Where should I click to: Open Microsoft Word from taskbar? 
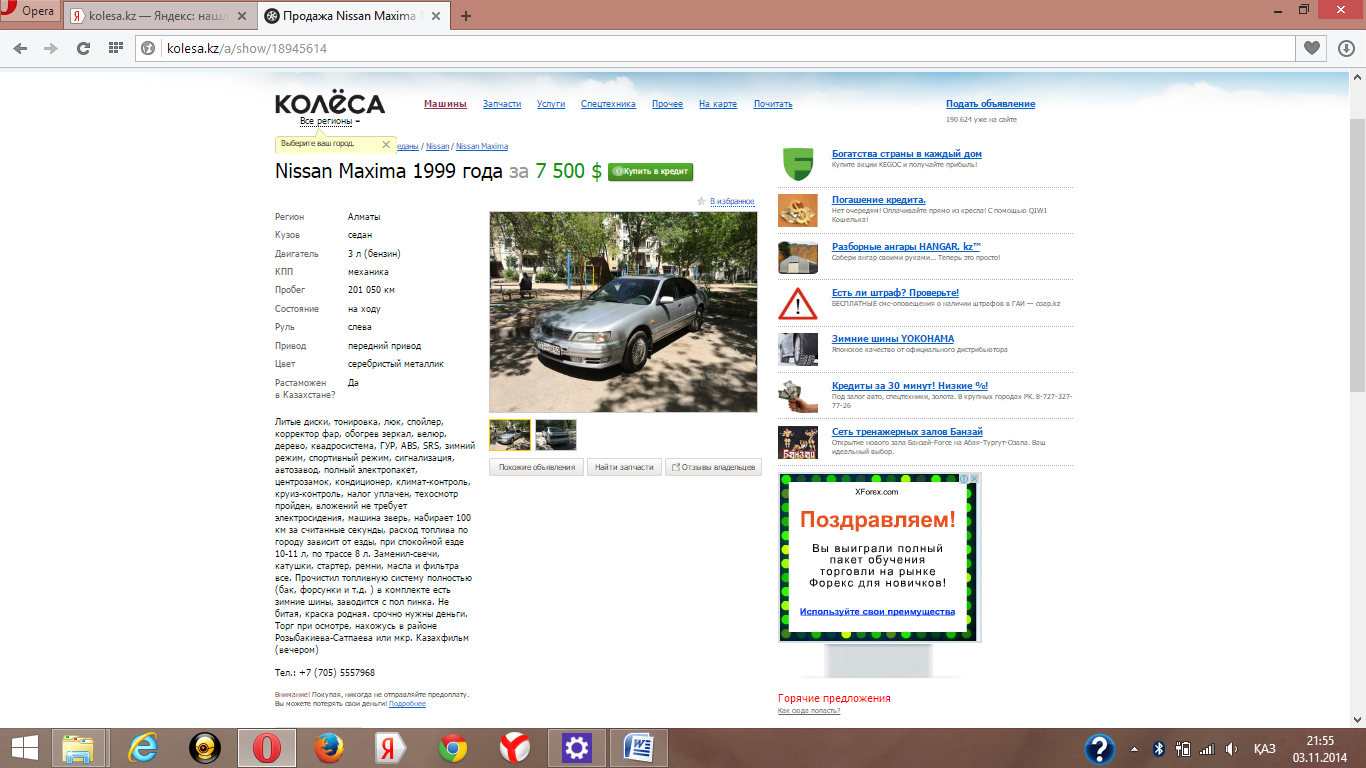point(638,748)
